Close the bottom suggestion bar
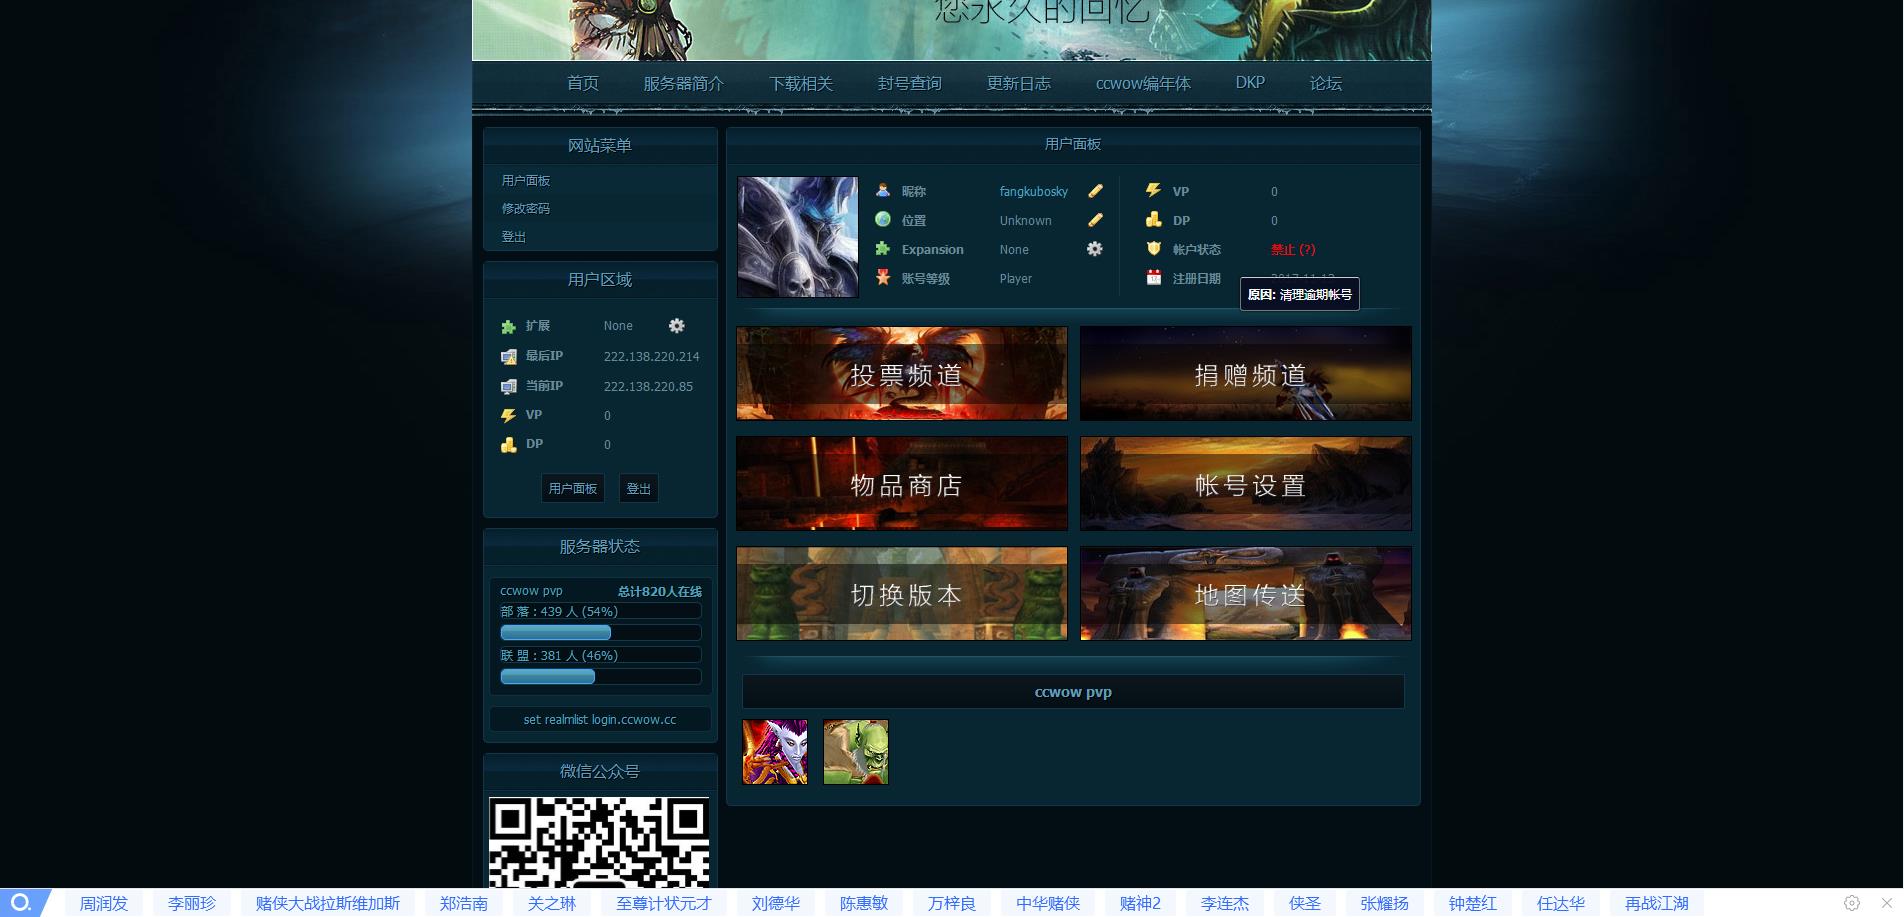This screenshot has height=917, width=1904. pos(1886,903)
